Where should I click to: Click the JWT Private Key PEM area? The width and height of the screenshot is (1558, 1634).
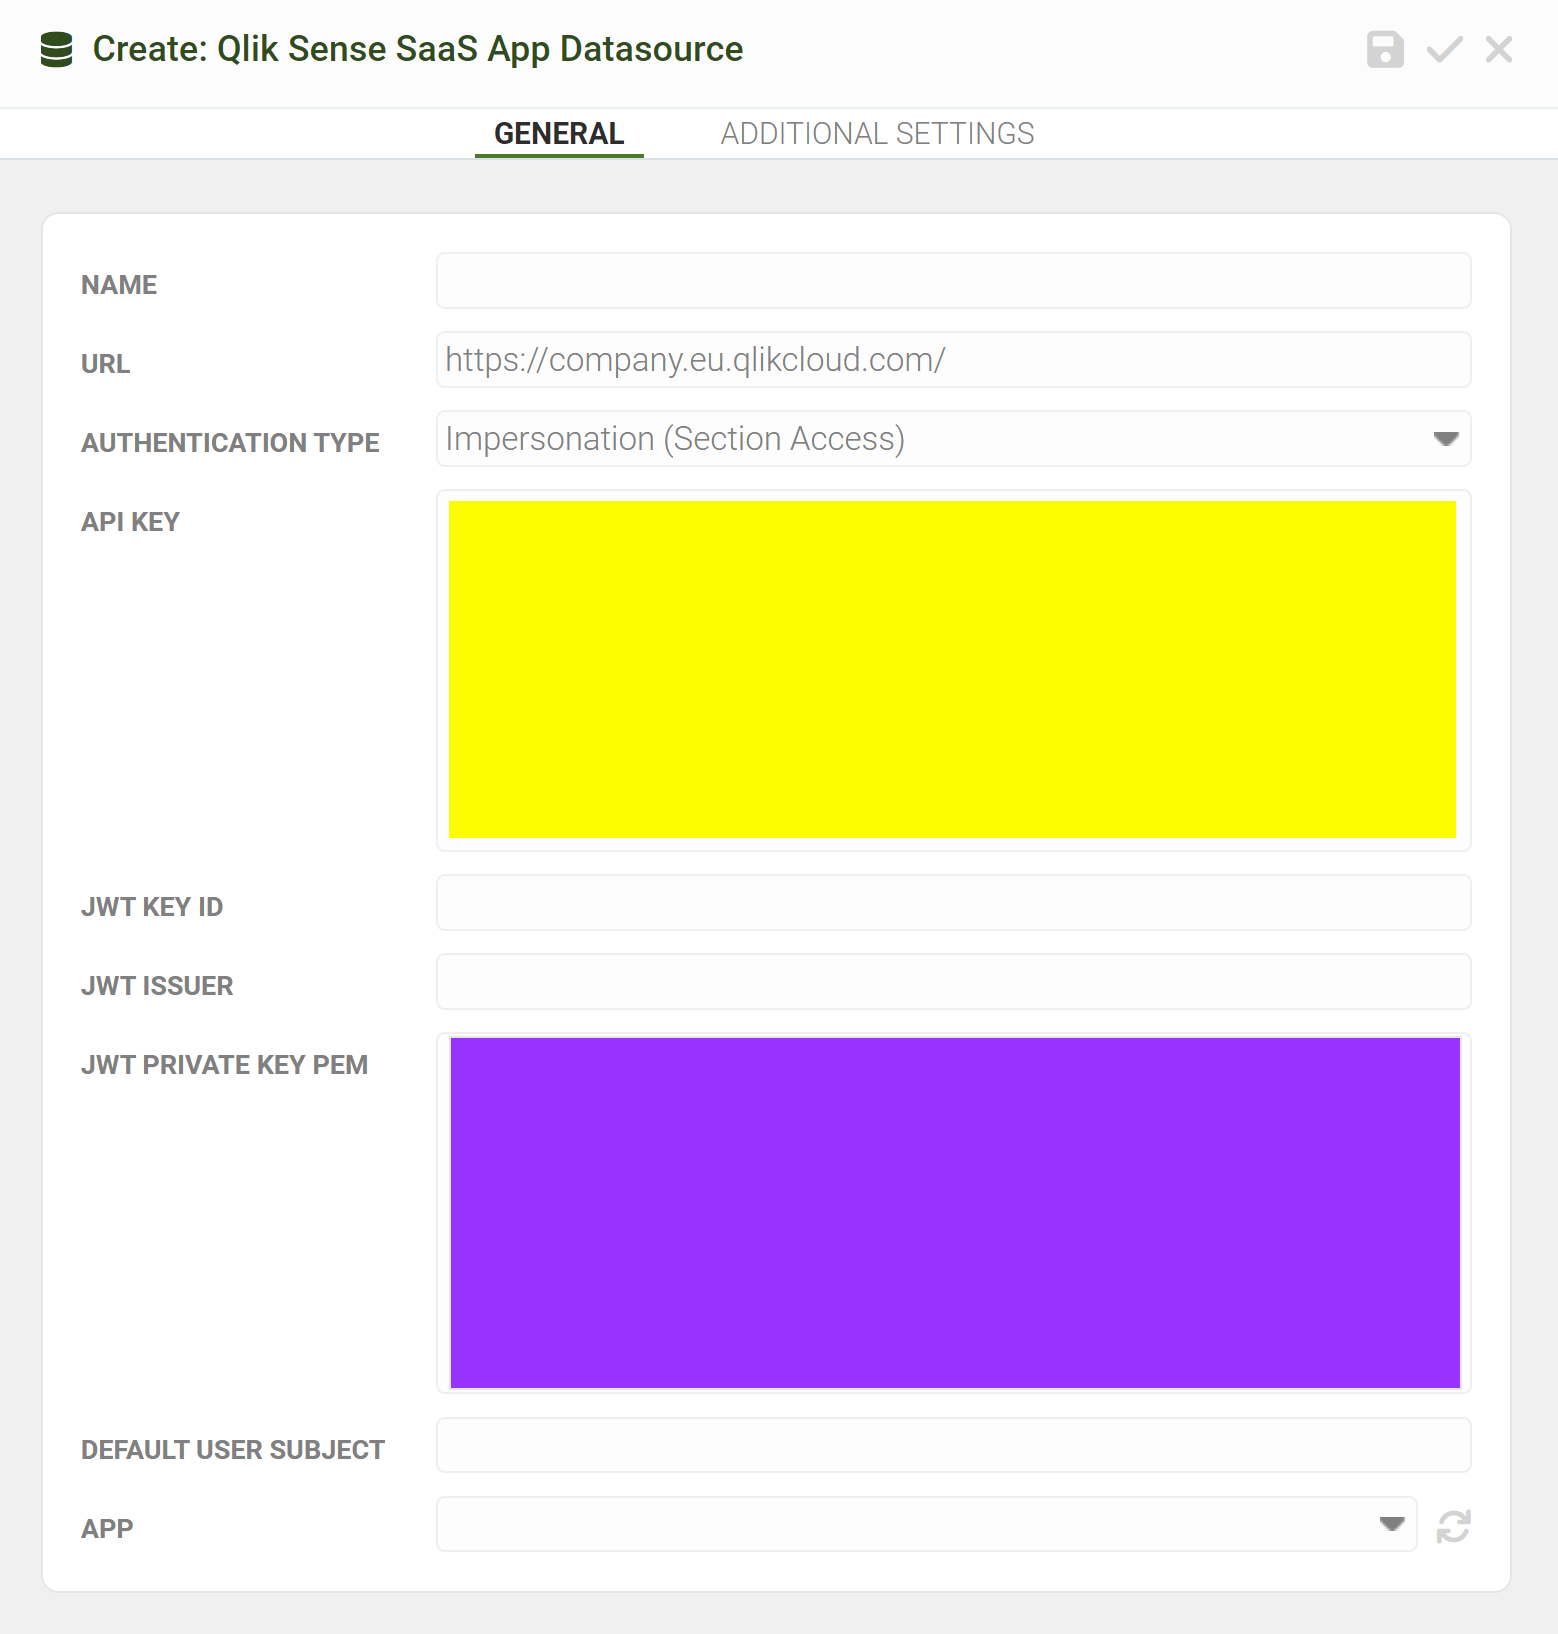click(953, 1213)
